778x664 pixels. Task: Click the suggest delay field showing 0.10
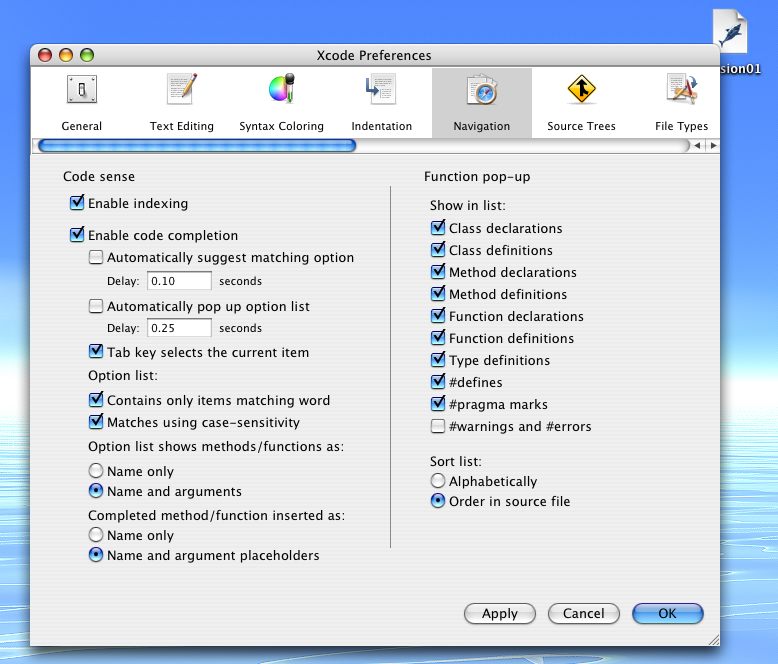point(179,281)
